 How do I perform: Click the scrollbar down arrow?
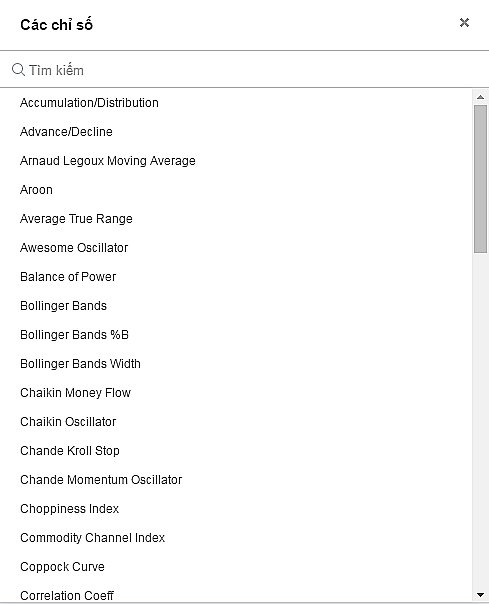coord(480,595)
